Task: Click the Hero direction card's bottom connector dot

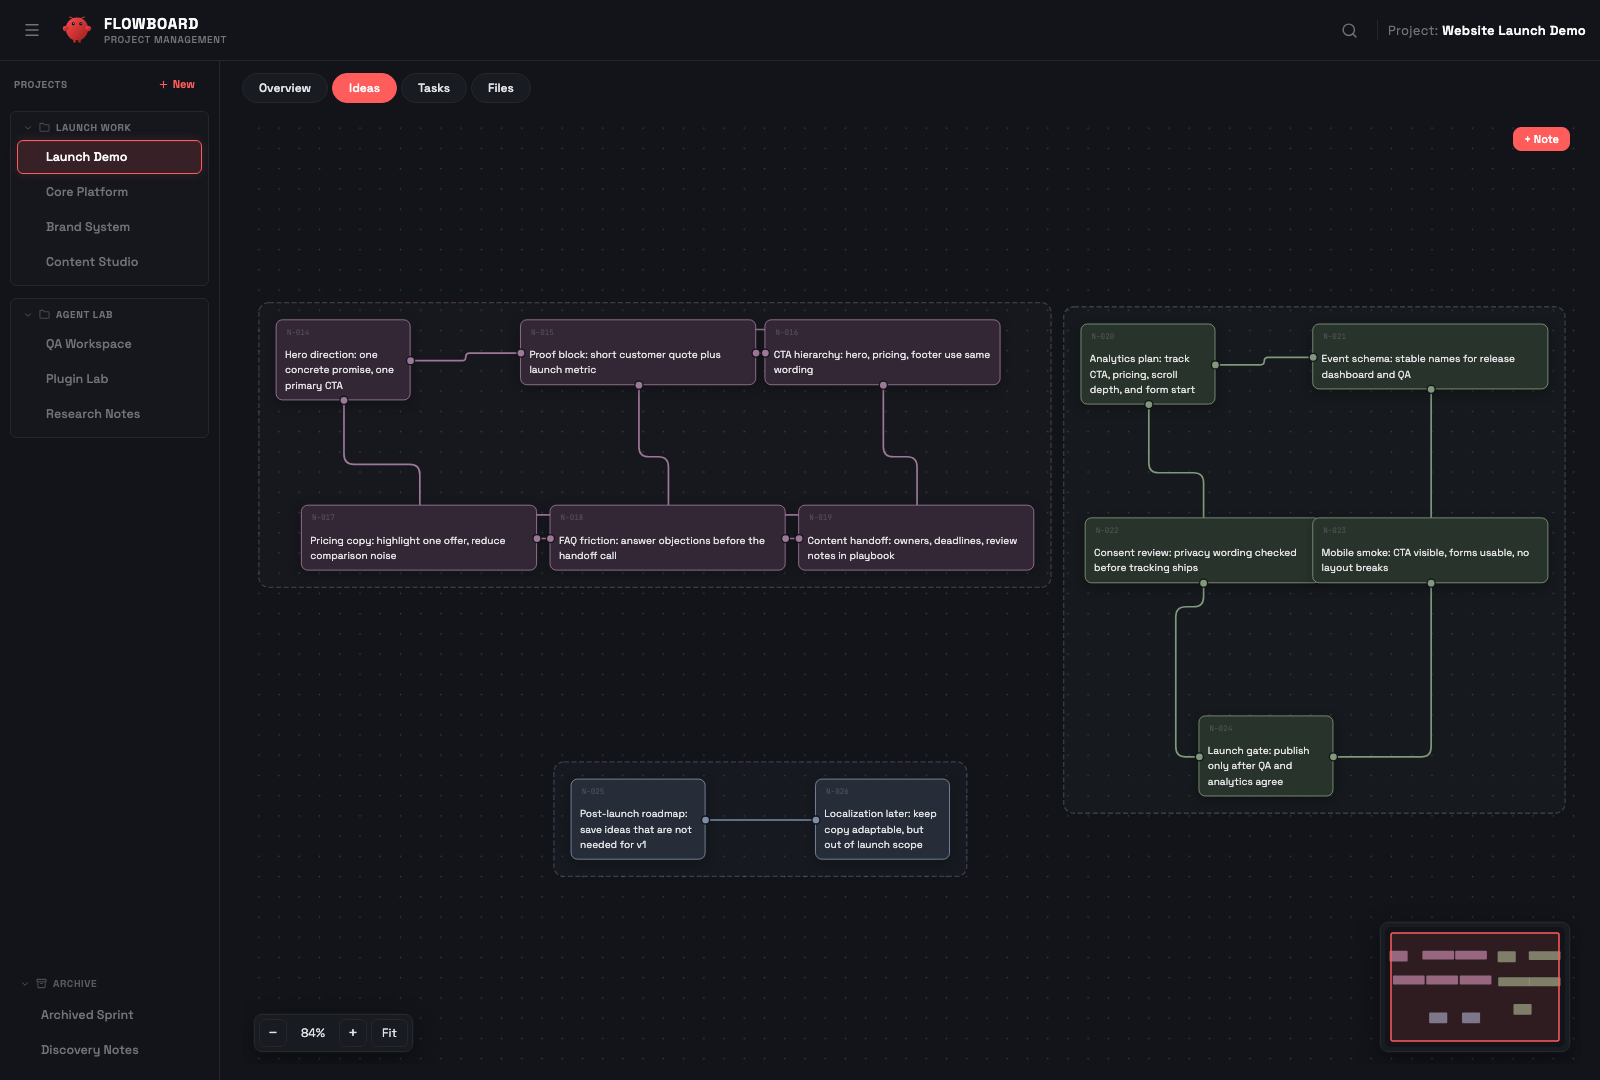Action: point(344,401)
